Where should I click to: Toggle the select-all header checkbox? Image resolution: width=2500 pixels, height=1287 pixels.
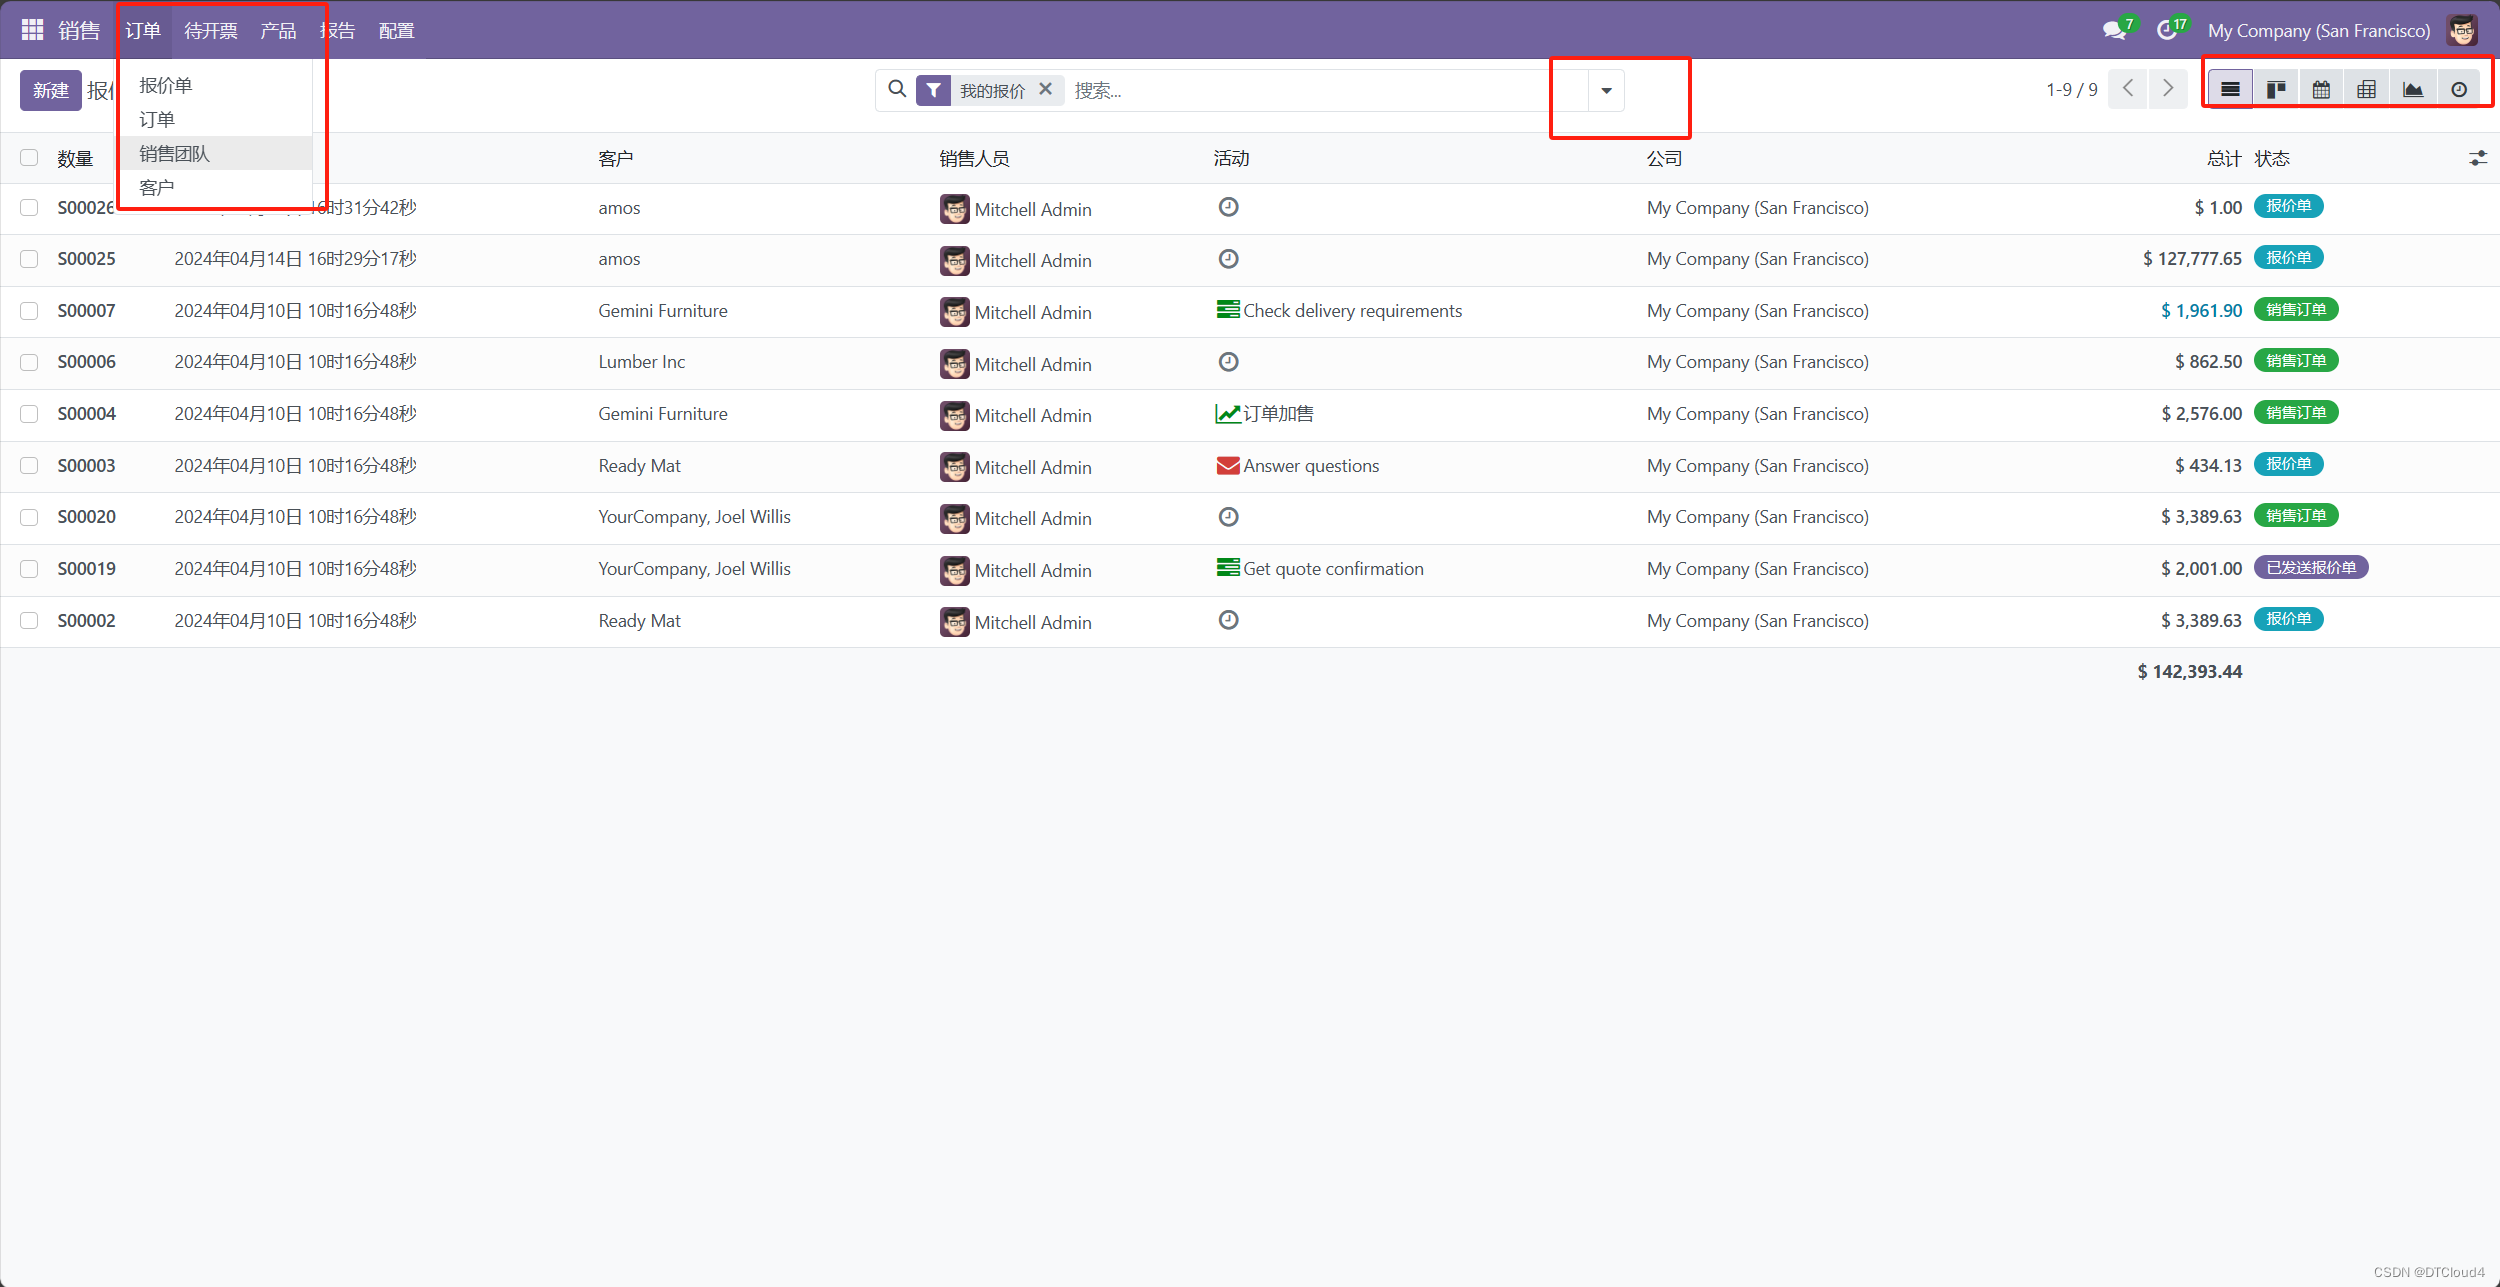click(x=29, y=158)
